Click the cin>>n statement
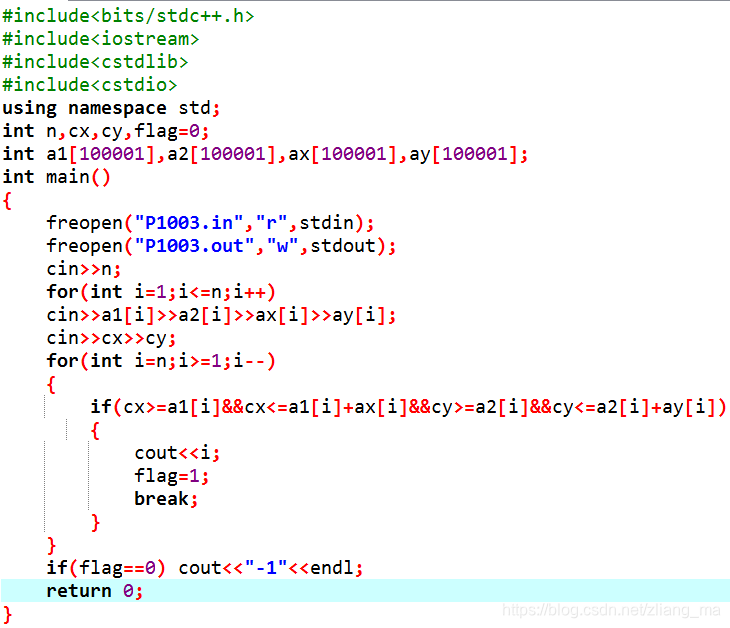 pyautogui.click(x=84, y=269)
